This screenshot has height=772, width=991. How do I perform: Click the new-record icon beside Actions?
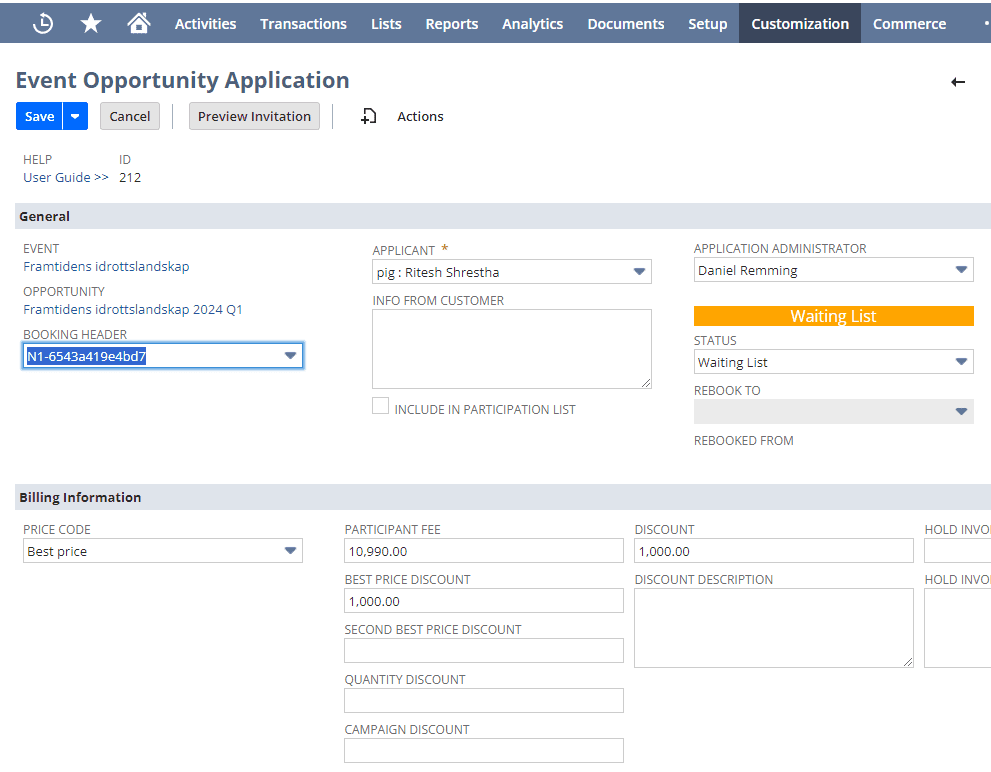point(368,116)
